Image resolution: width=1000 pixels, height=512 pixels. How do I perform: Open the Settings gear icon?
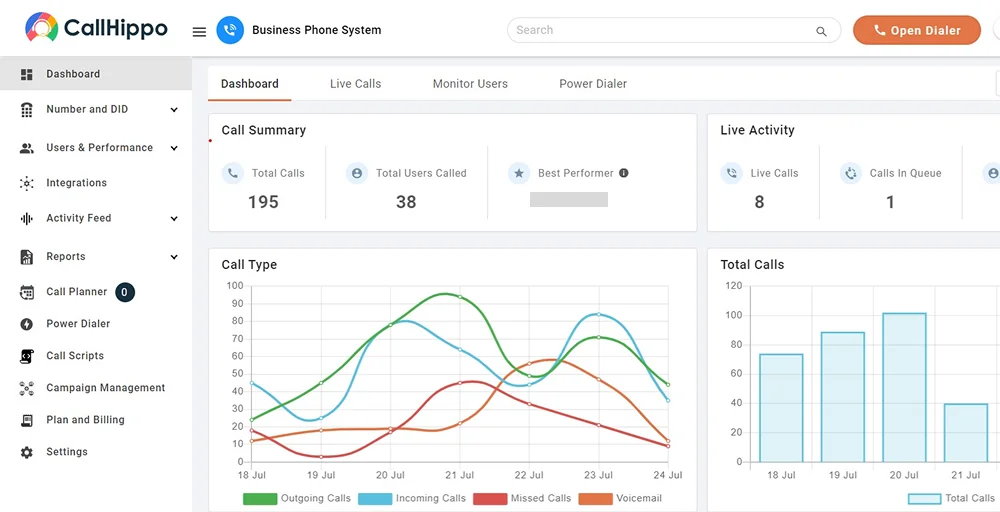[27, 452]
